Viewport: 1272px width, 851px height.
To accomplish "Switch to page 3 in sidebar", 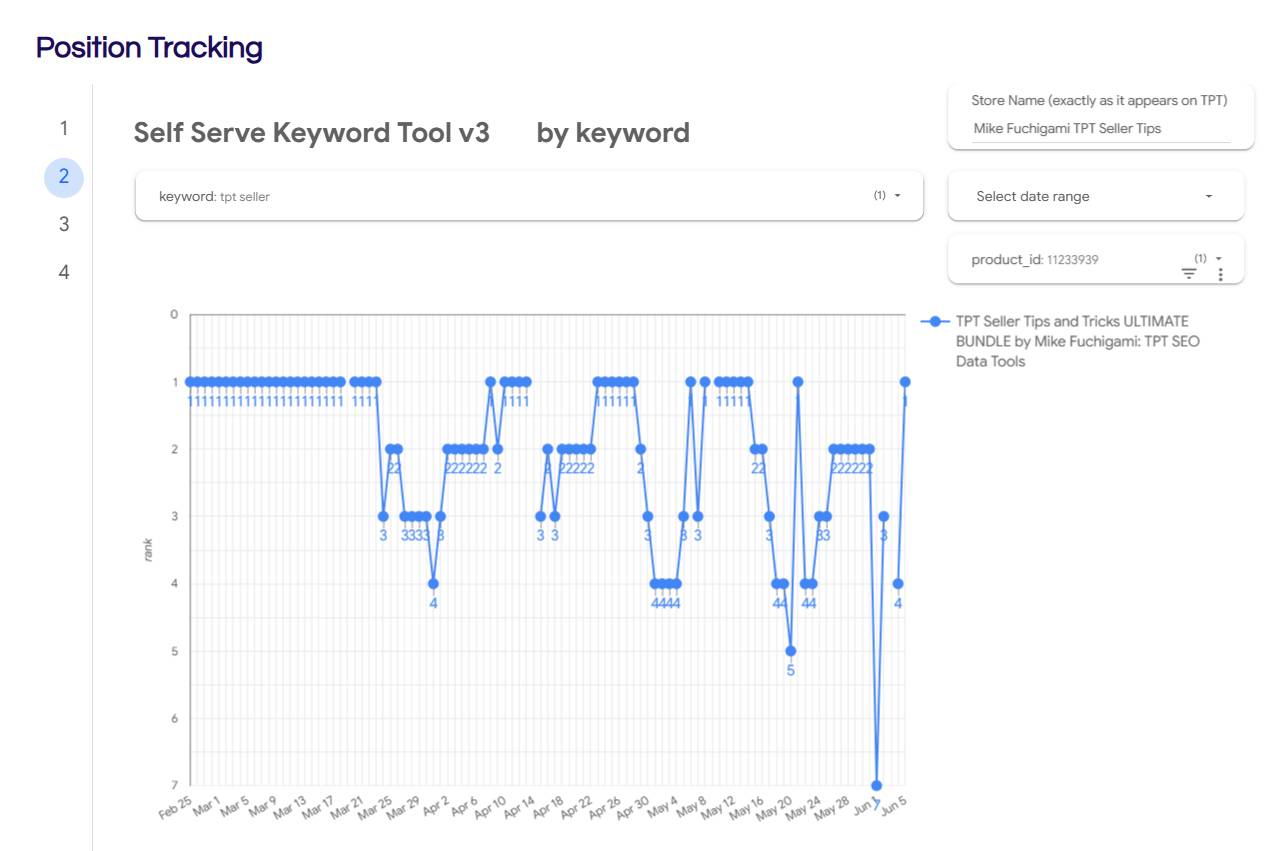I will pos(64,224).
